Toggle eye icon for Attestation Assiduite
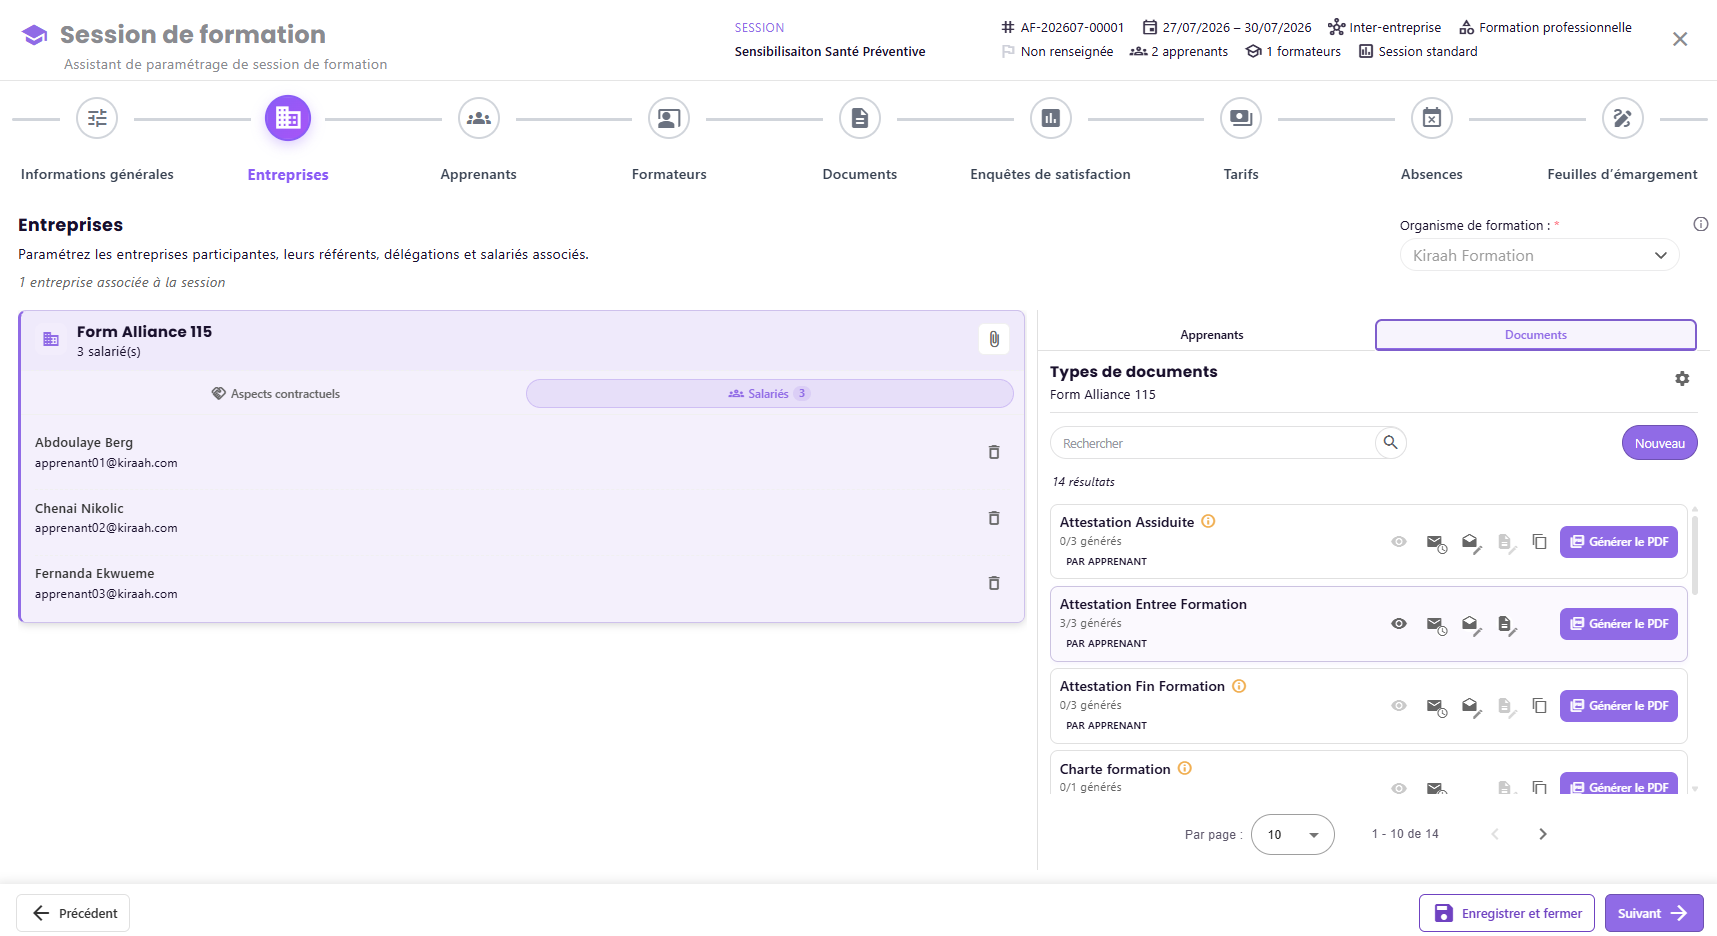 point(1399,542)
